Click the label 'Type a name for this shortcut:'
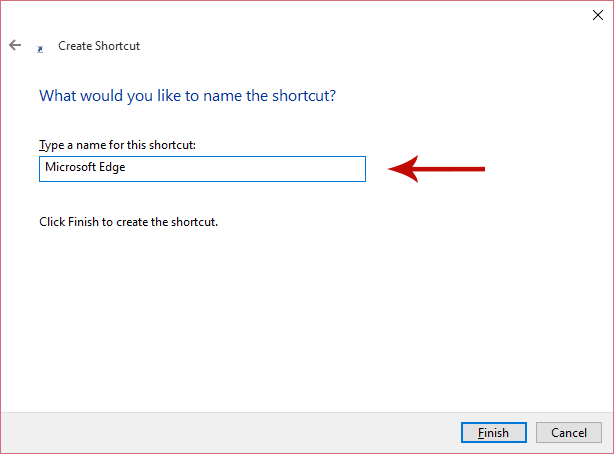Viewport: 614px width, 454px height. (117, 145)
